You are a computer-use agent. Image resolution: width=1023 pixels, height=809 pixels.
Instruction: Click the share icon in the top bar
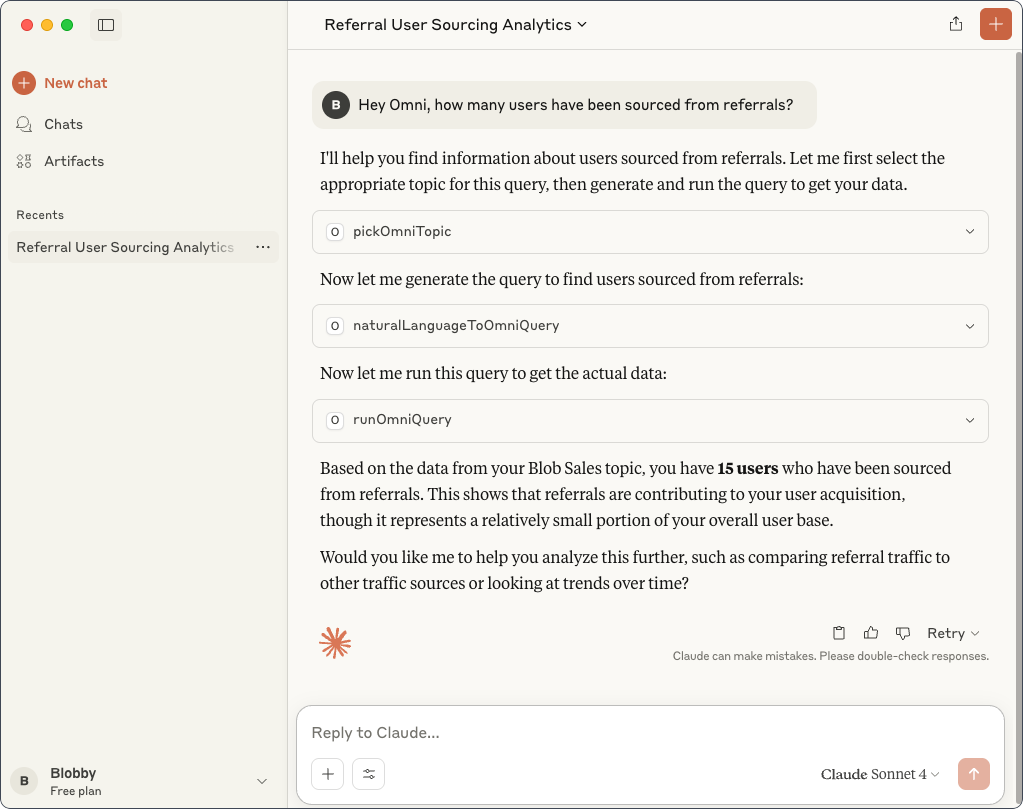(x=956, y=24)
